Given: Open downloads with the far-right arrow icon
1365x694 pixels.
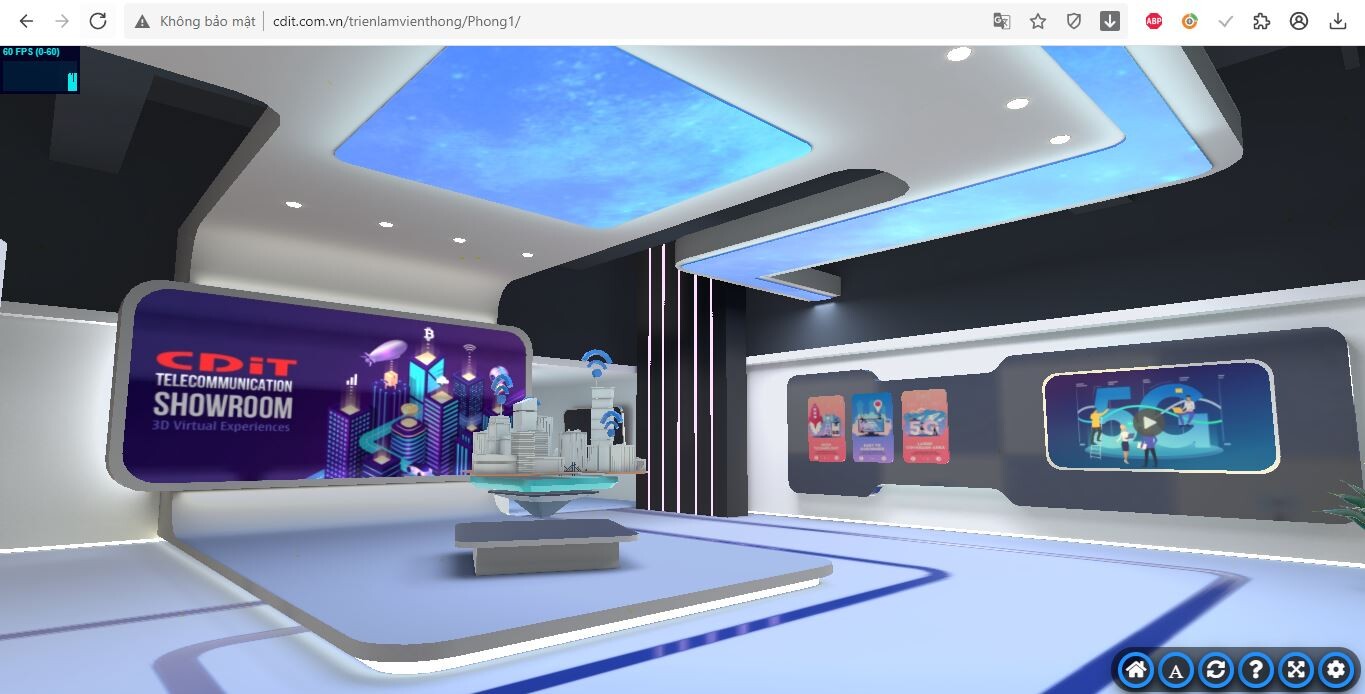Looking at the screenshot, I should coord(1338,19).
